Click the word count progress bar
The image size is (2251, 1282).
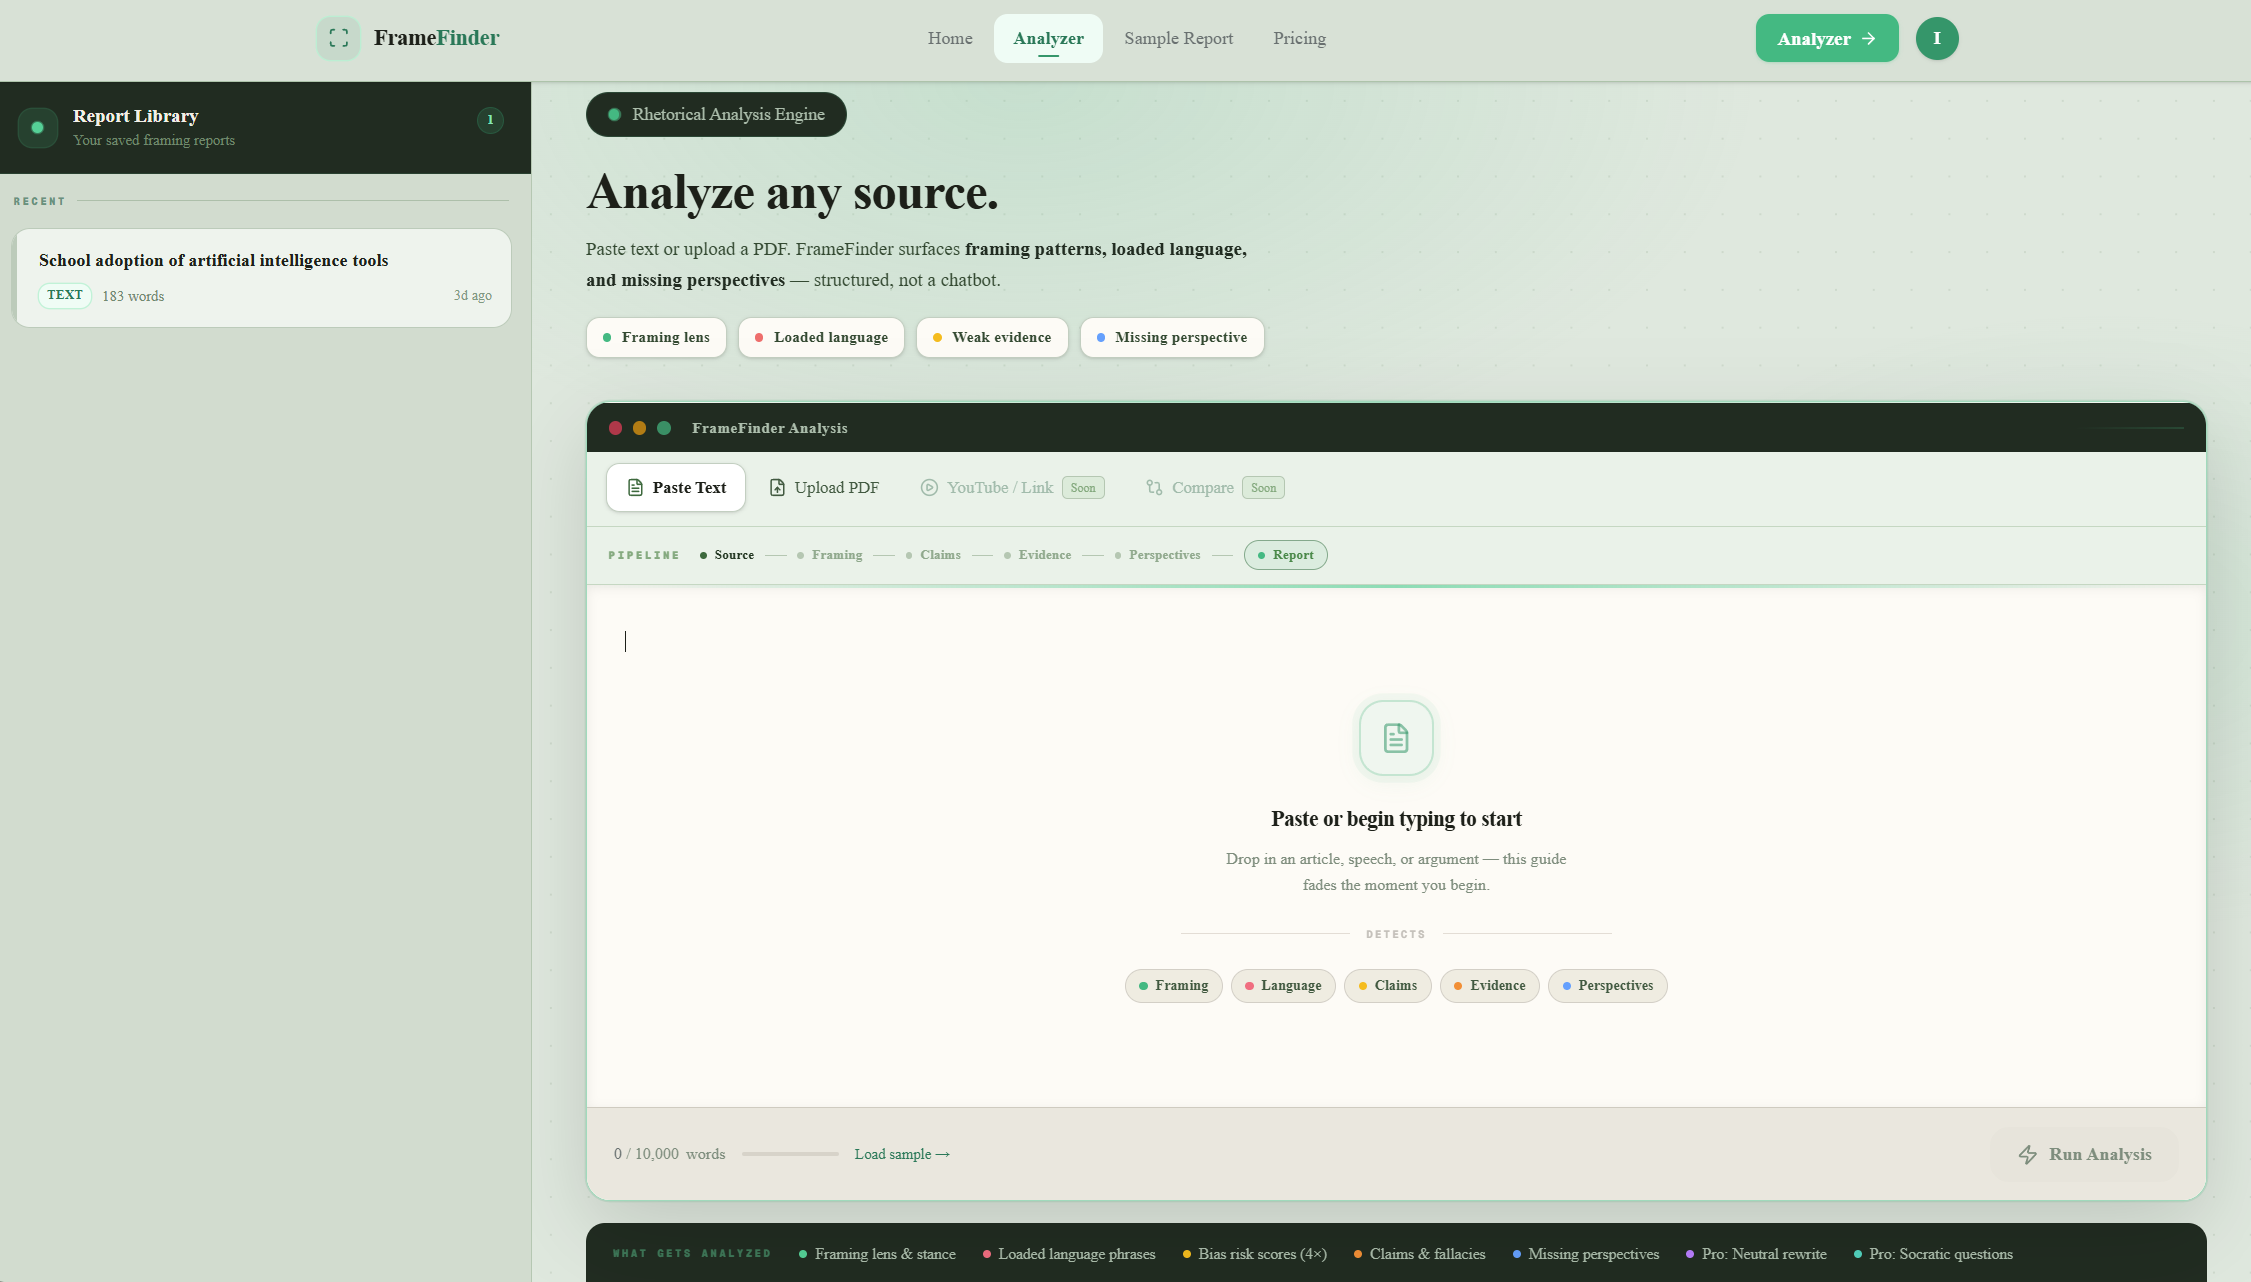(x=790, y=1154)
